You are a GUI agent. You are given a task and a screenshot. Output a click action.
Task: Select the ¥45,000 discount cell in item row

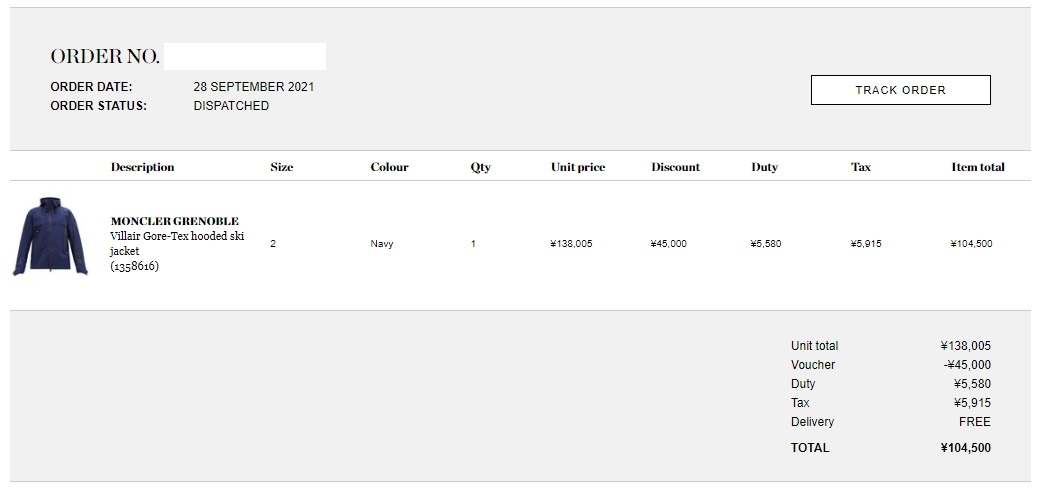[668, 244]
